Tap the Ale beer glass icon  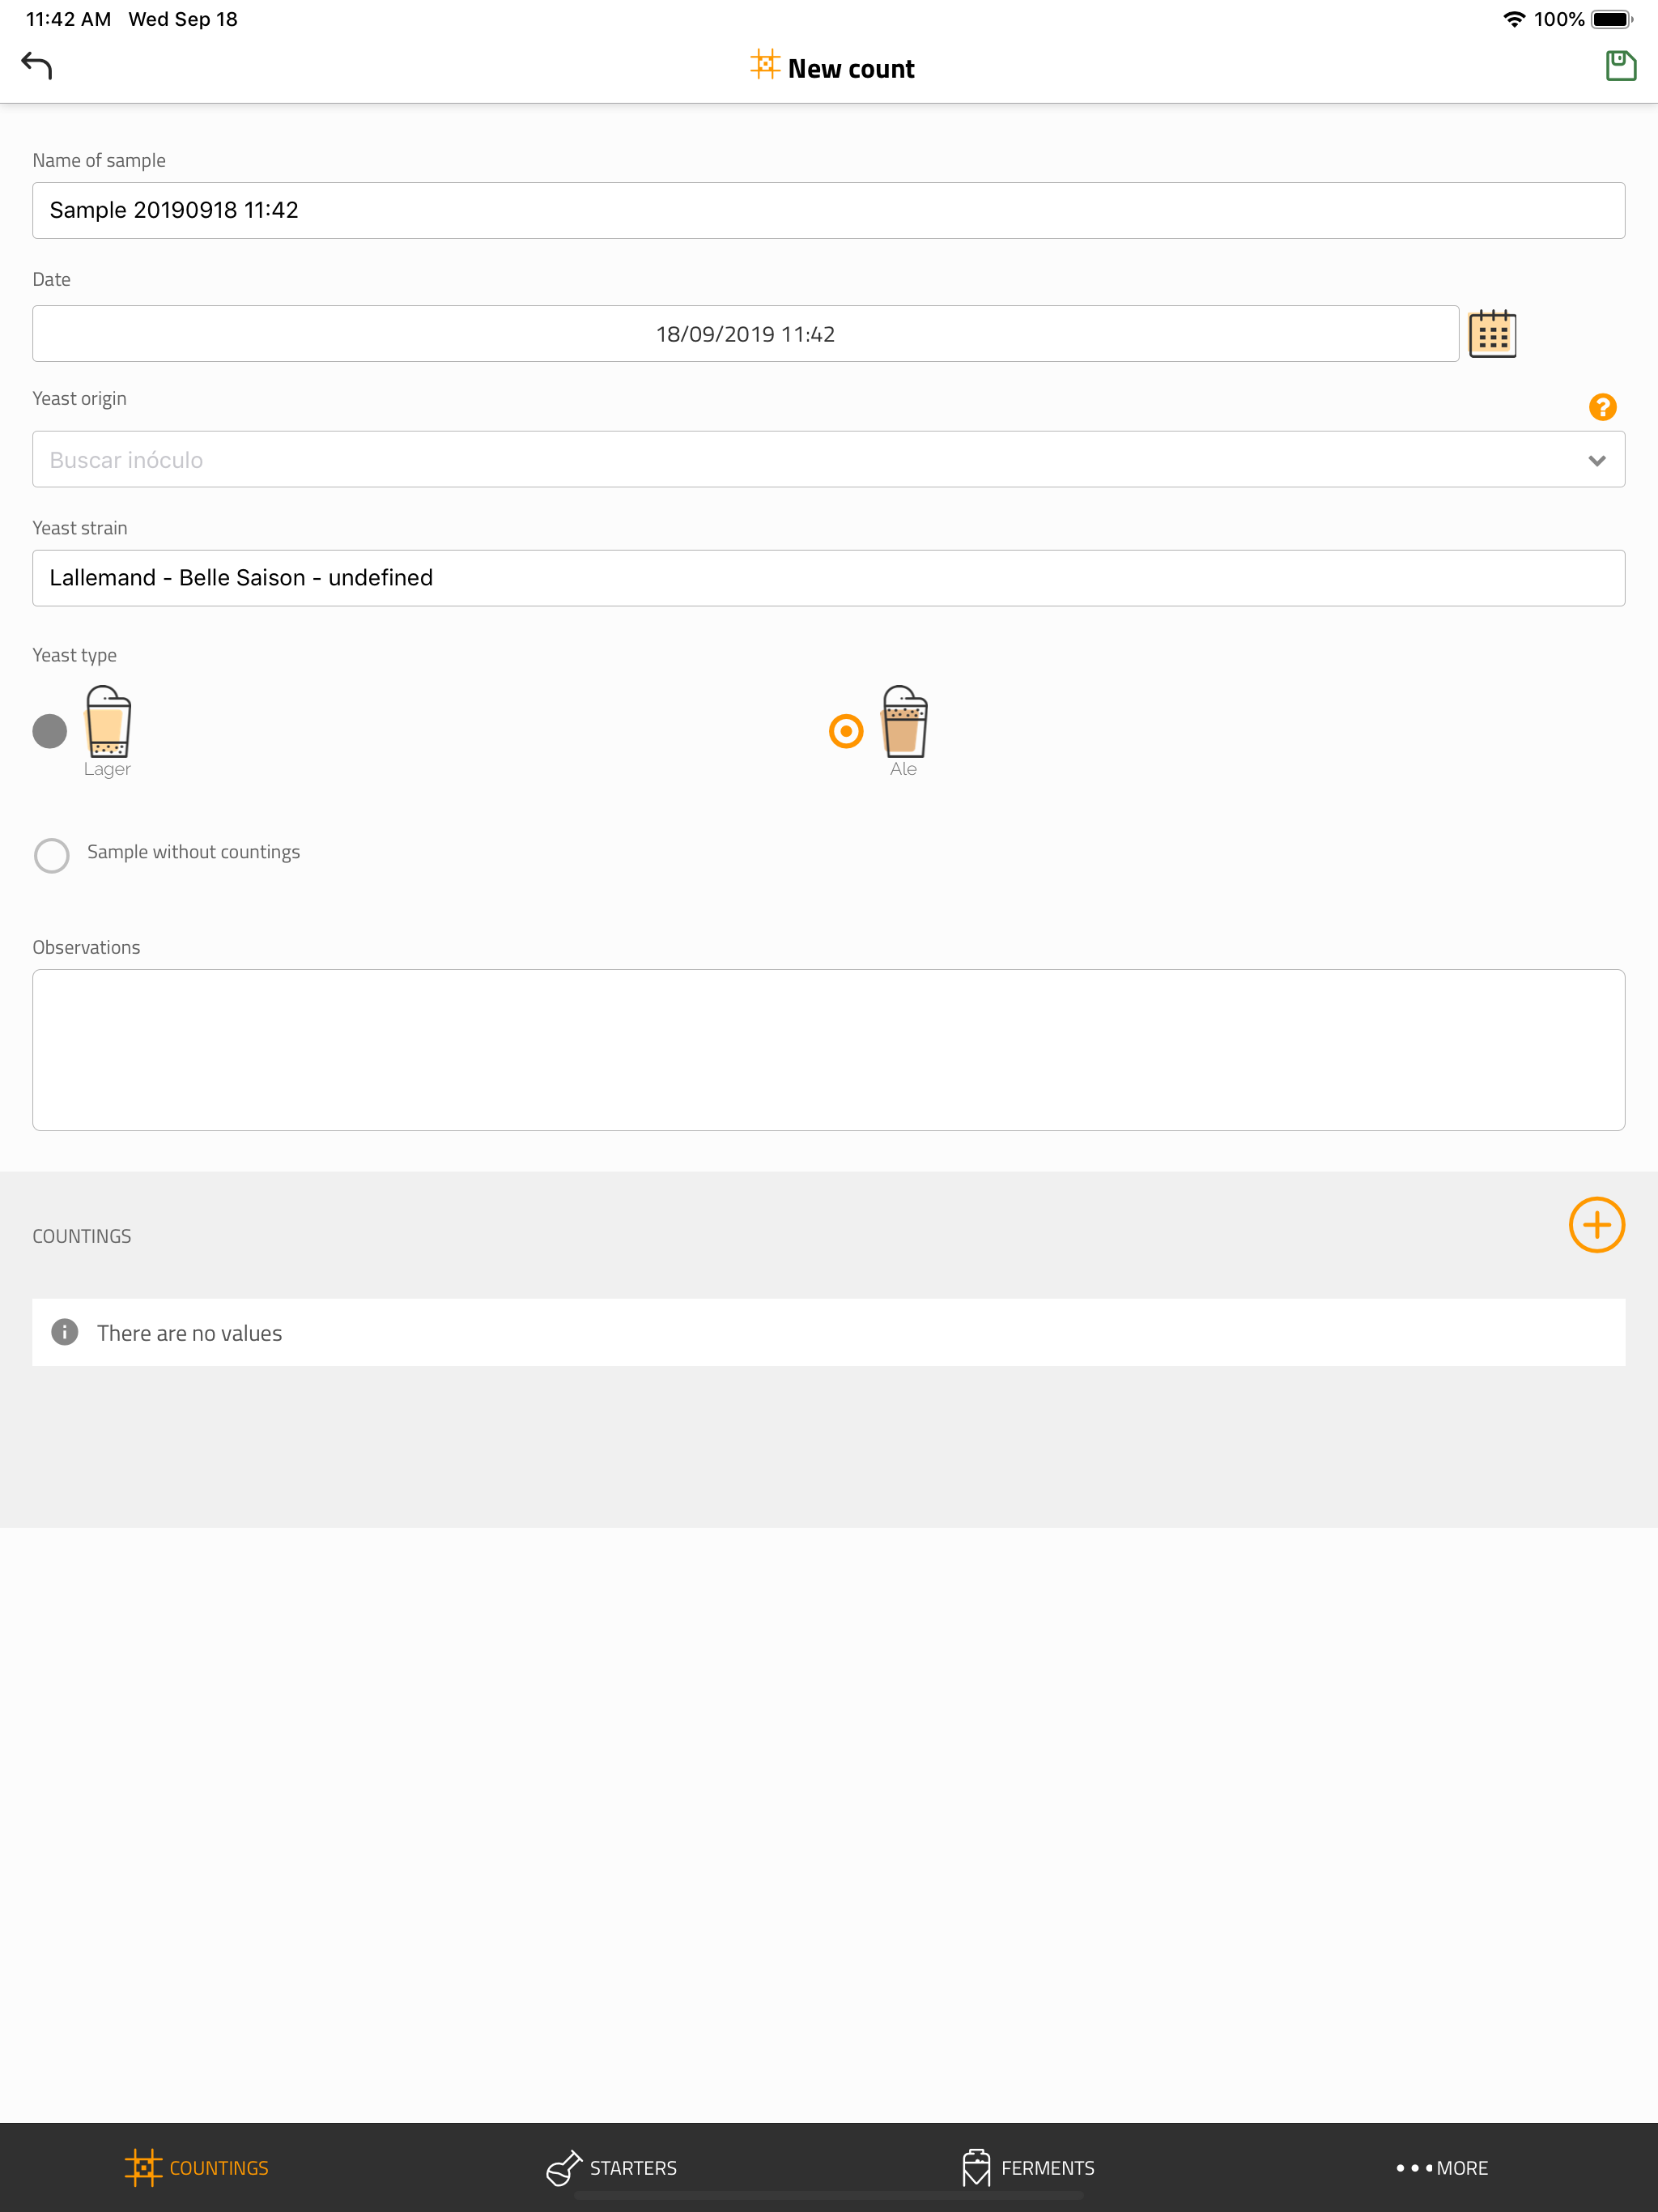904,722
